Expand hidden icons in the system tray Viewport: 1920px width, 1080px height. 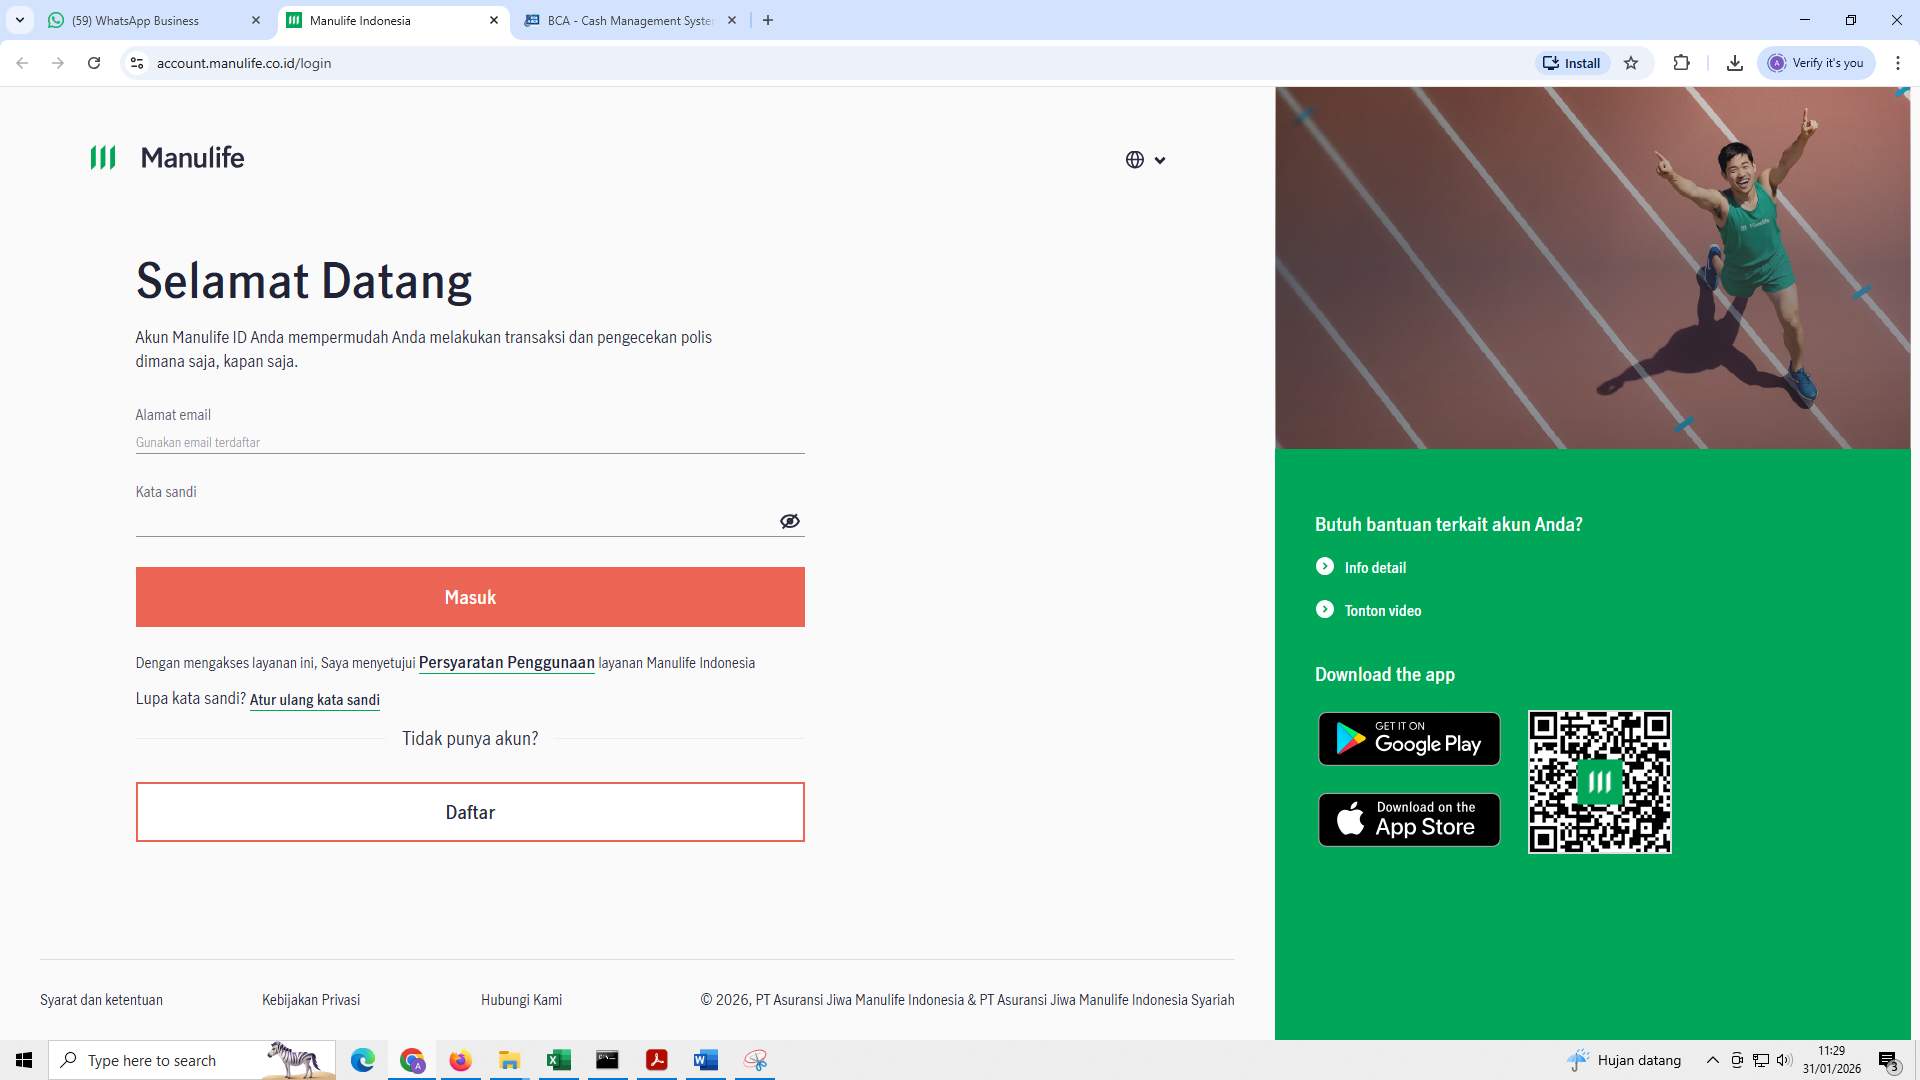point(1713,1060)
